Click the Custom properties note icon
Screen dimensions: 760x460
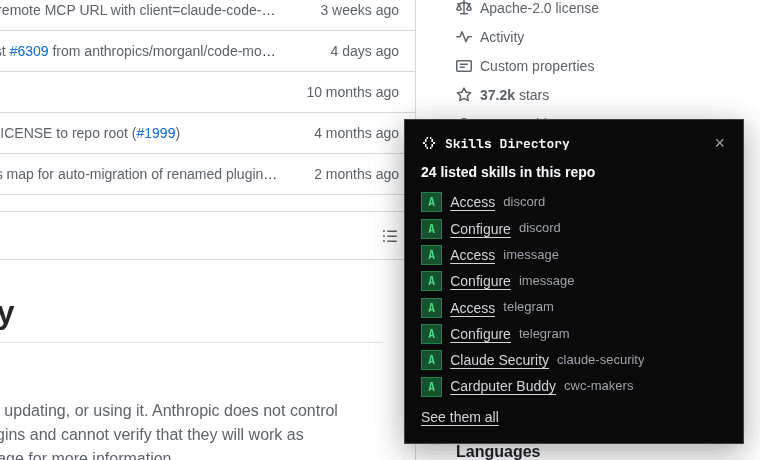tap(464, 66)
